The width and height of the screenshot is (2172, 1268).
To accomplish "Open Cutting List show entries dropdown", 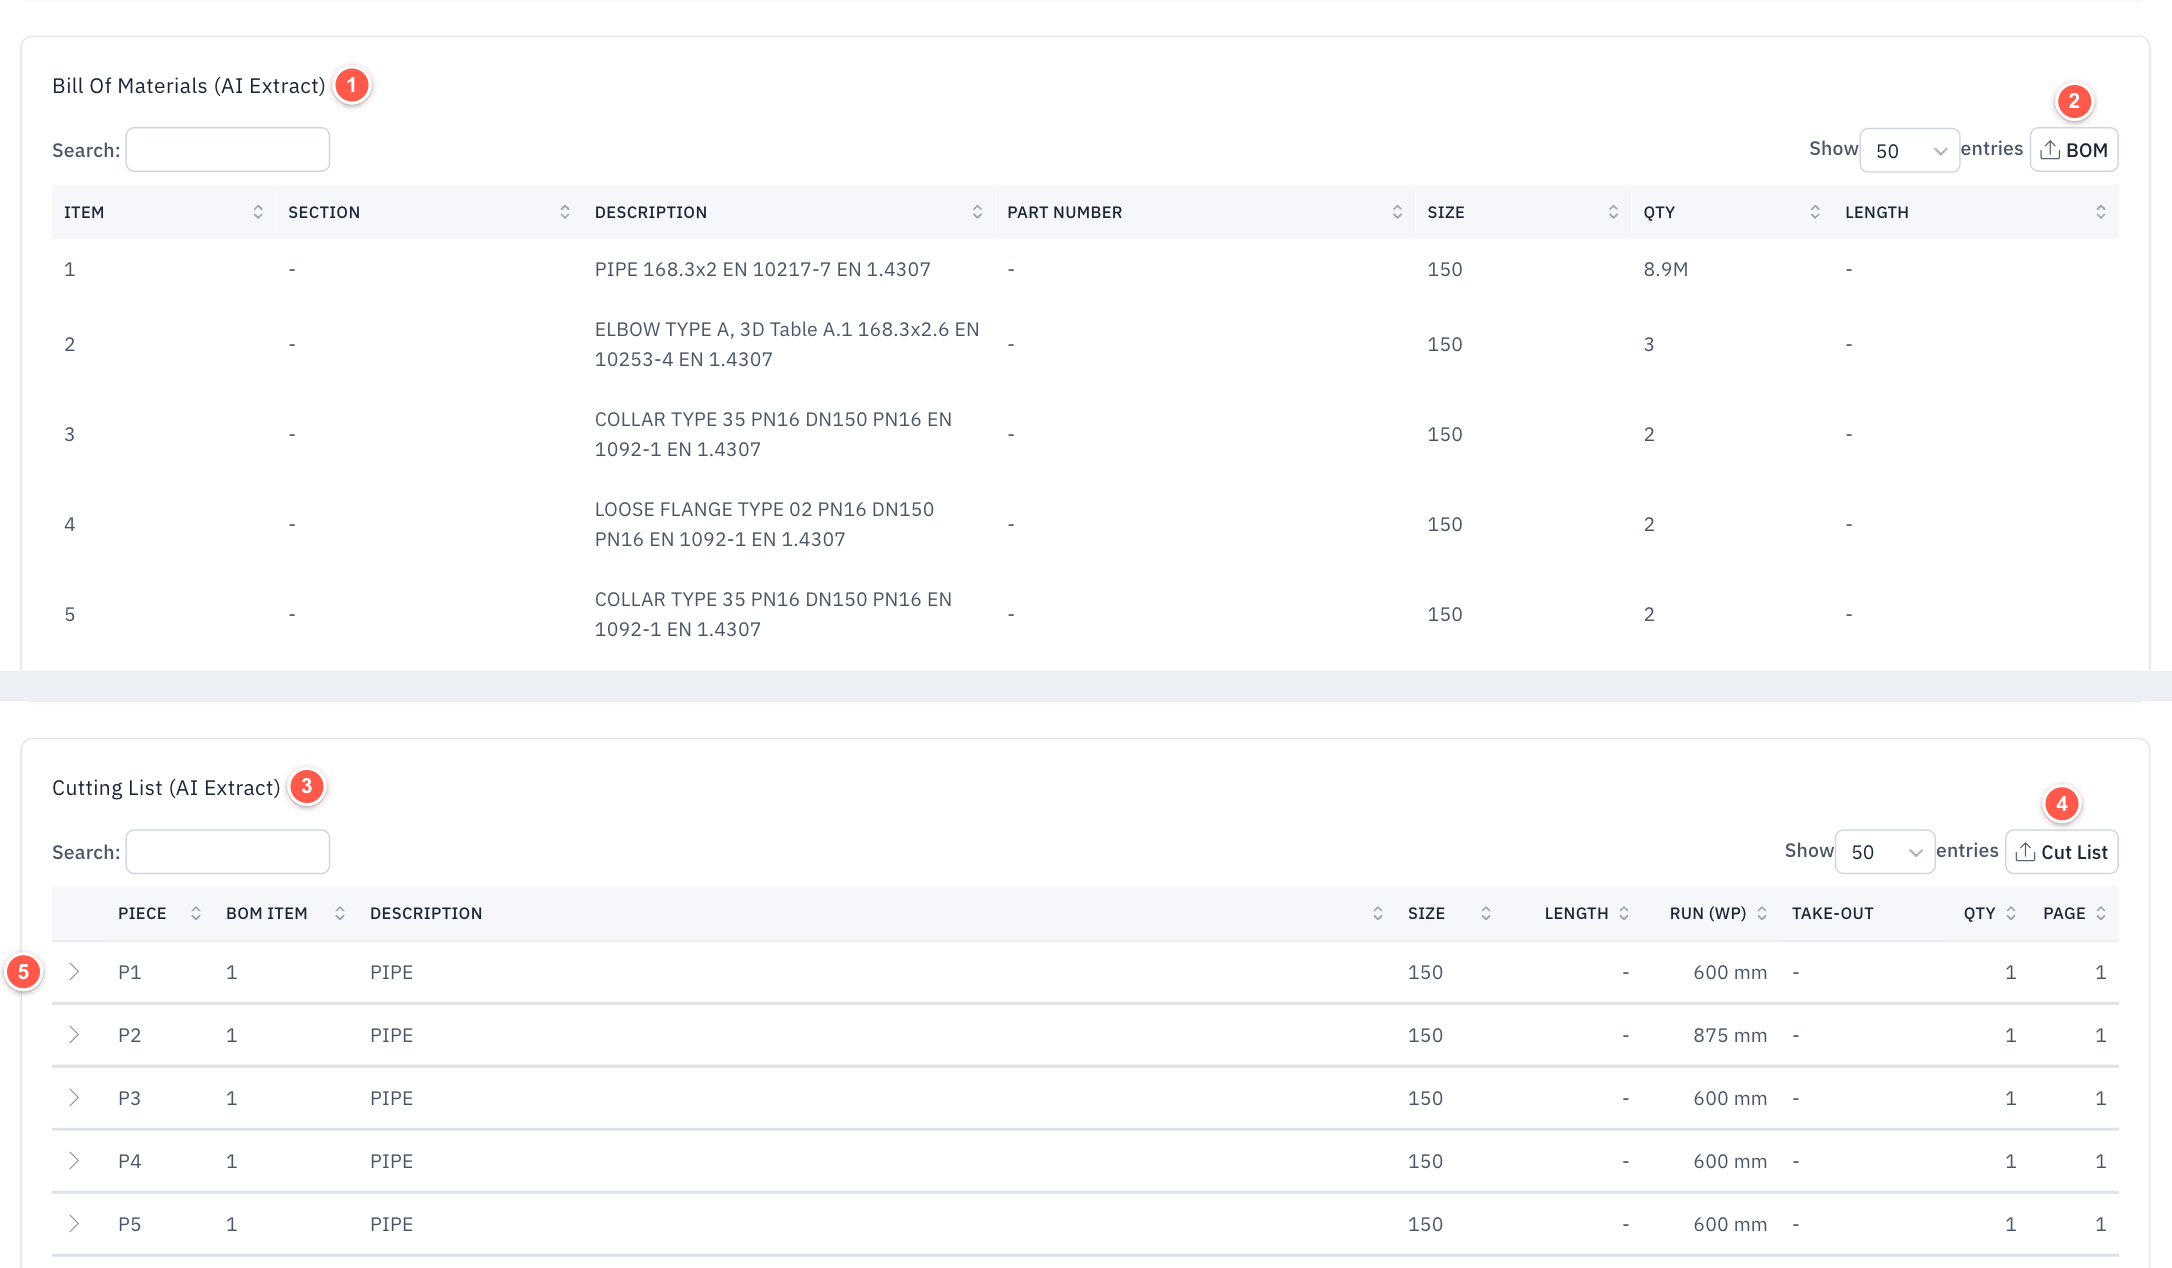I will click(1885, 852).
